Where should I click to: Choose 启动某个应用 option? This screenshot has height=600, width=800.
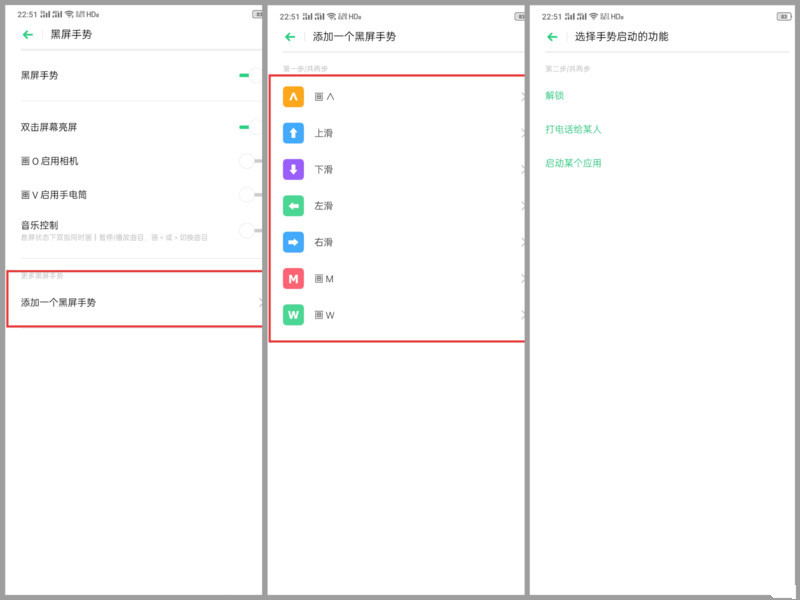tap(571, 162)
